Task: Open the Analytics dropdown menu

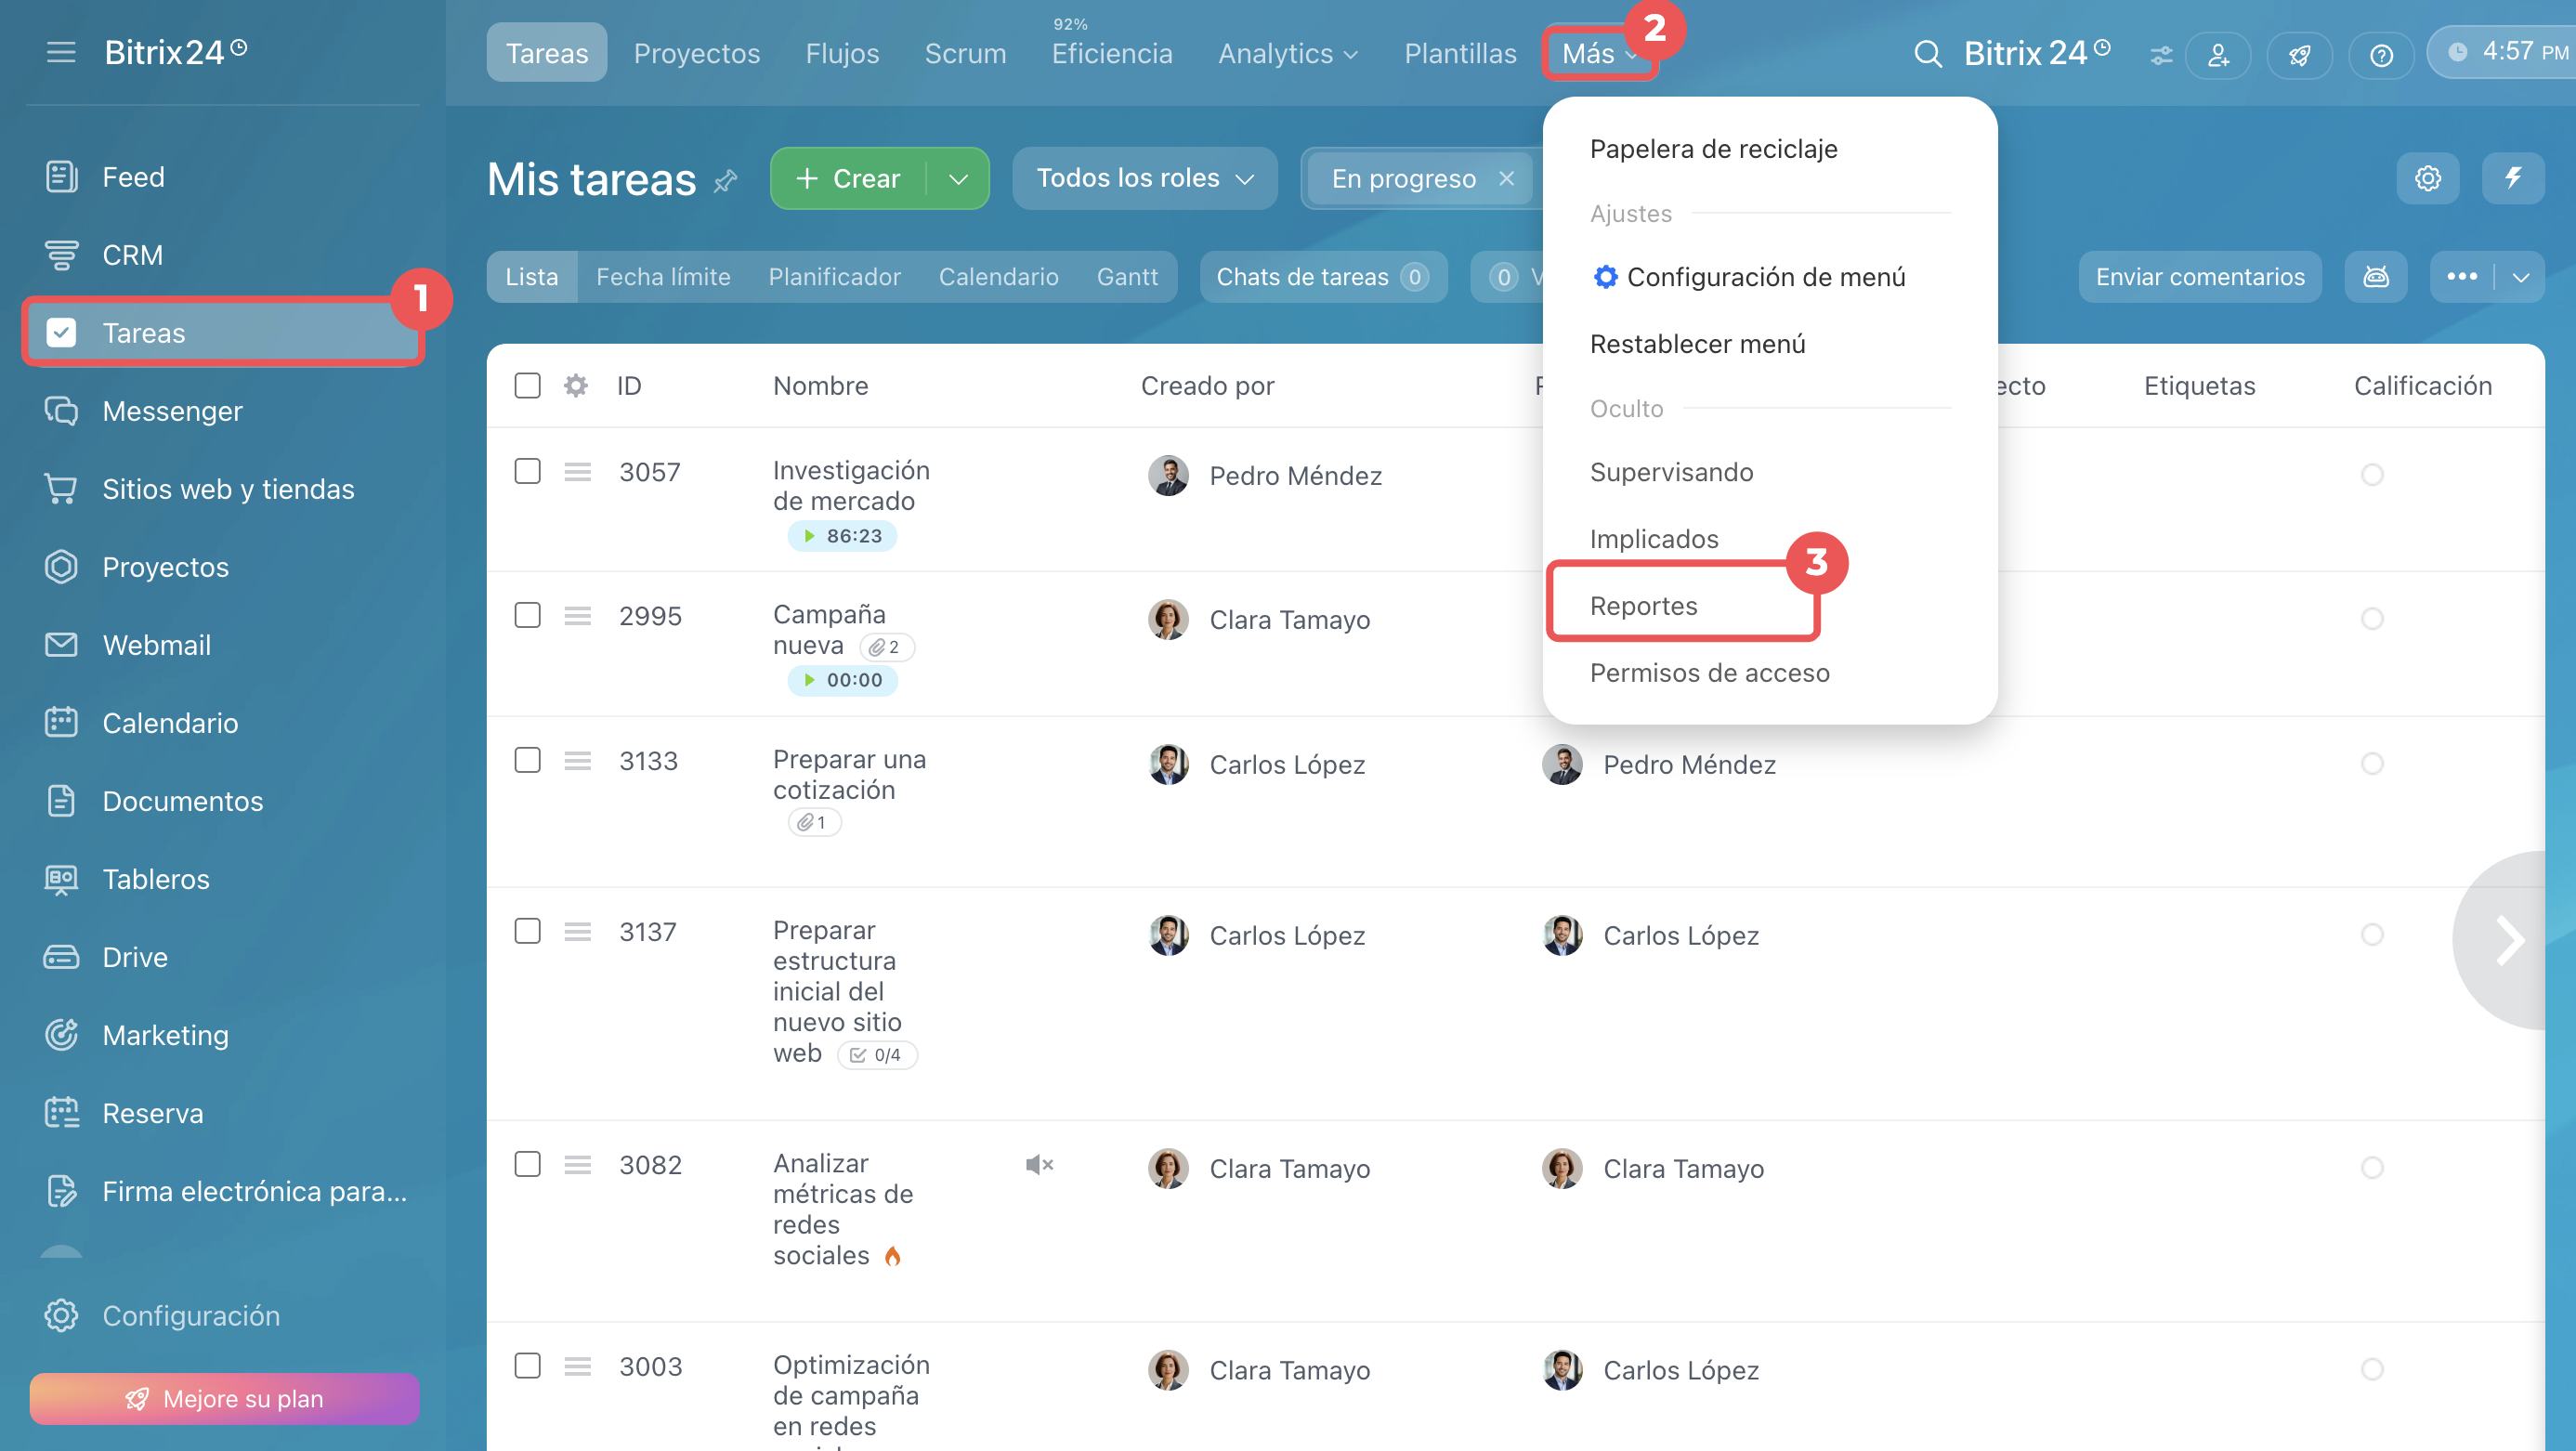Action: coord(1288,53)
